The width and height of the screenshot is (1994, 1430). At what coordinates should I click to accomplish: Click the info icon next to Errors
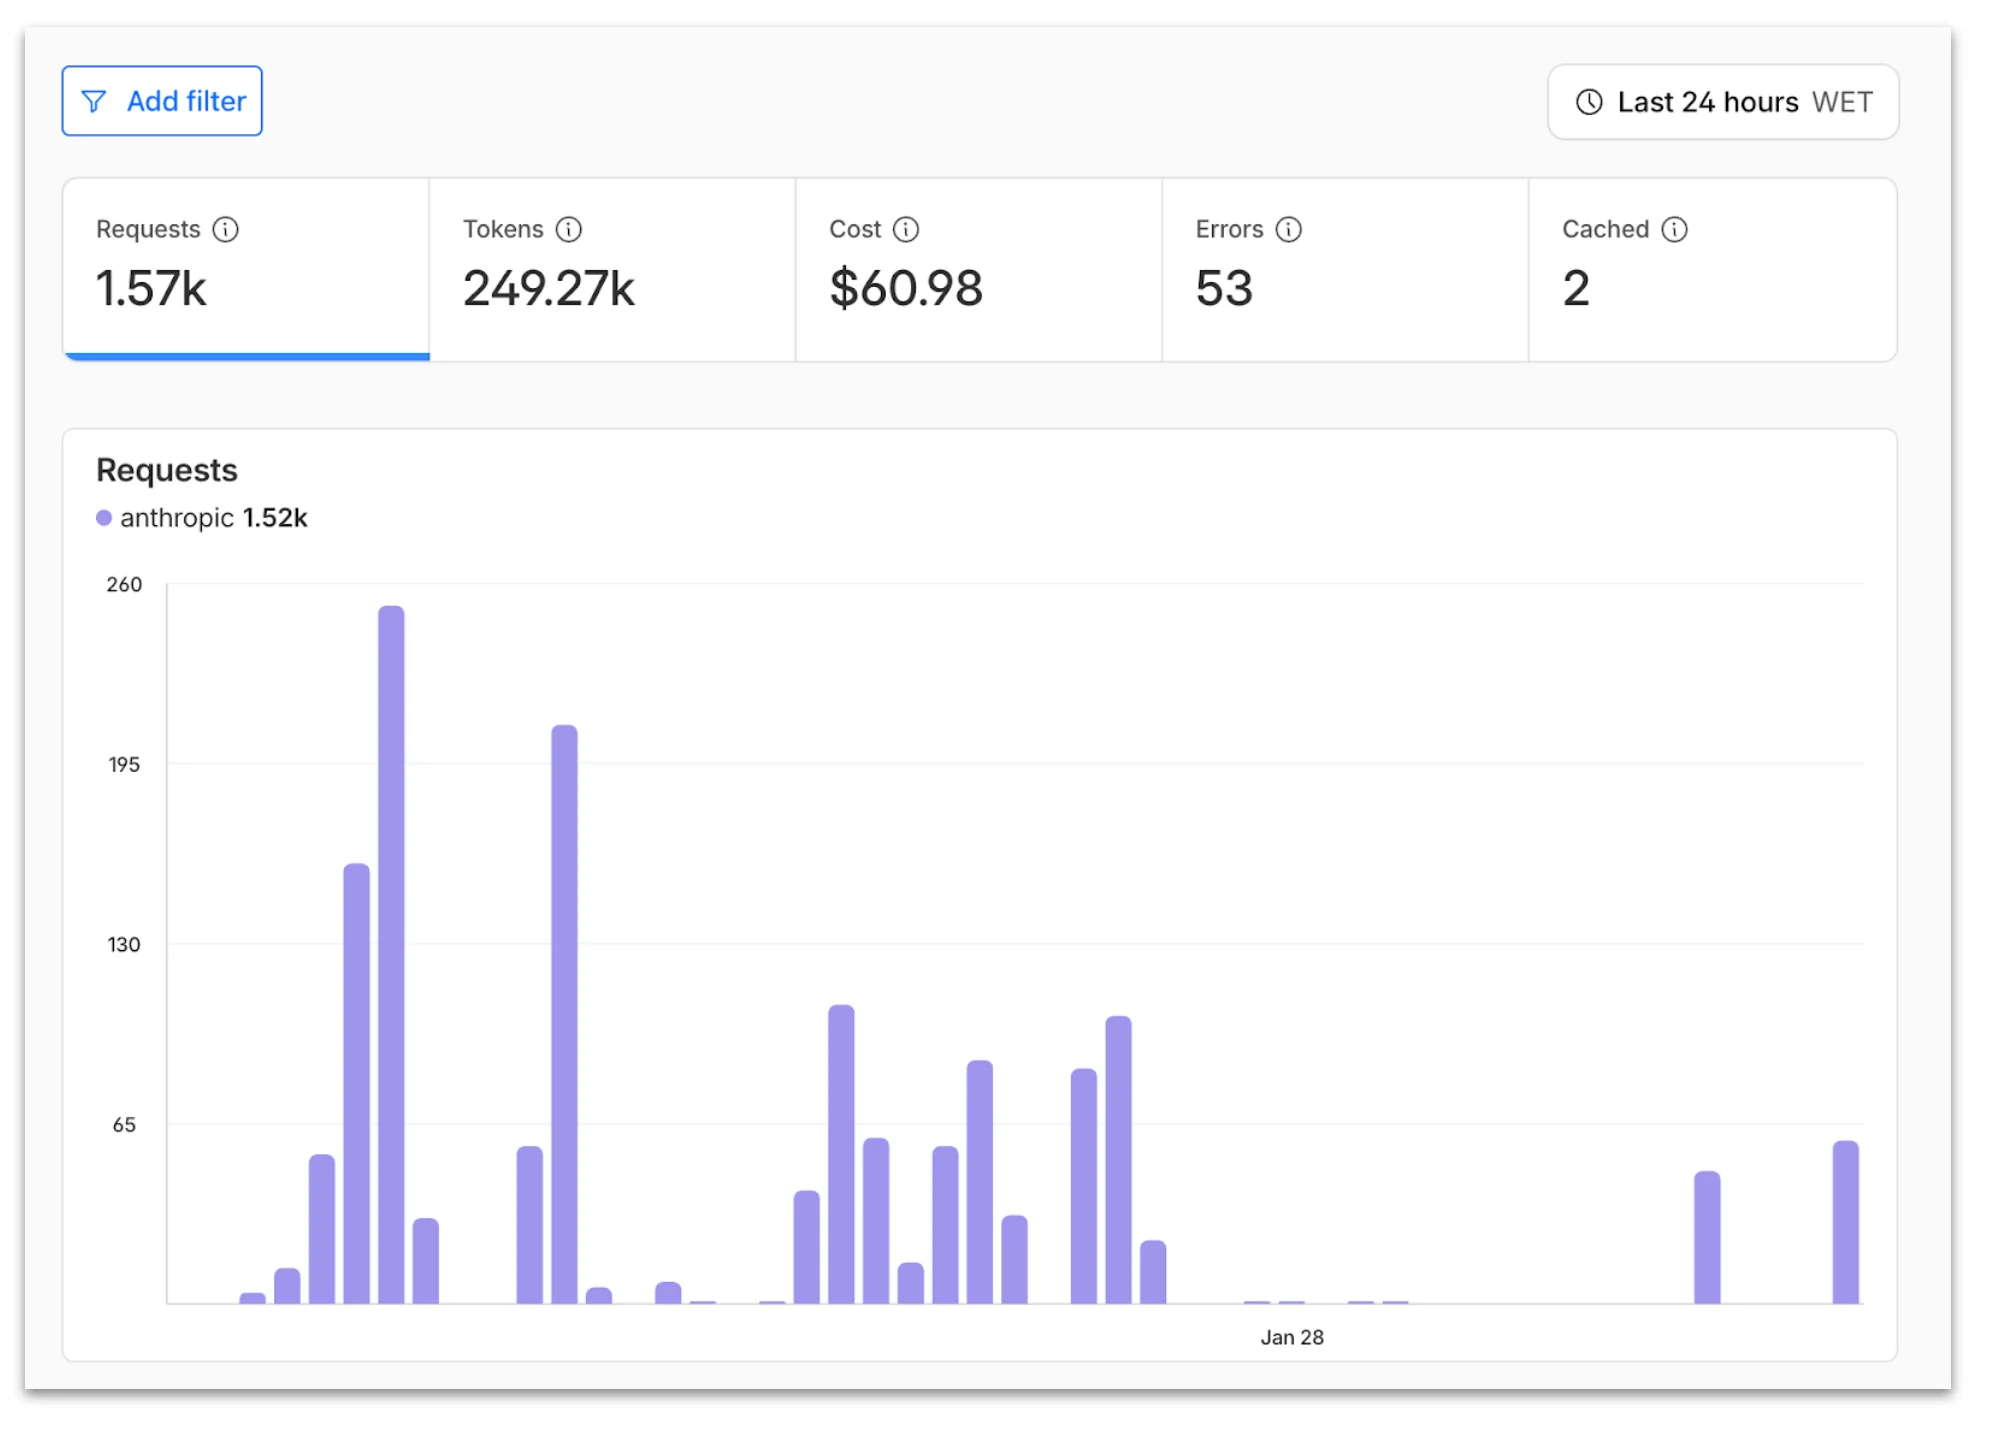tap(1289, 229)
